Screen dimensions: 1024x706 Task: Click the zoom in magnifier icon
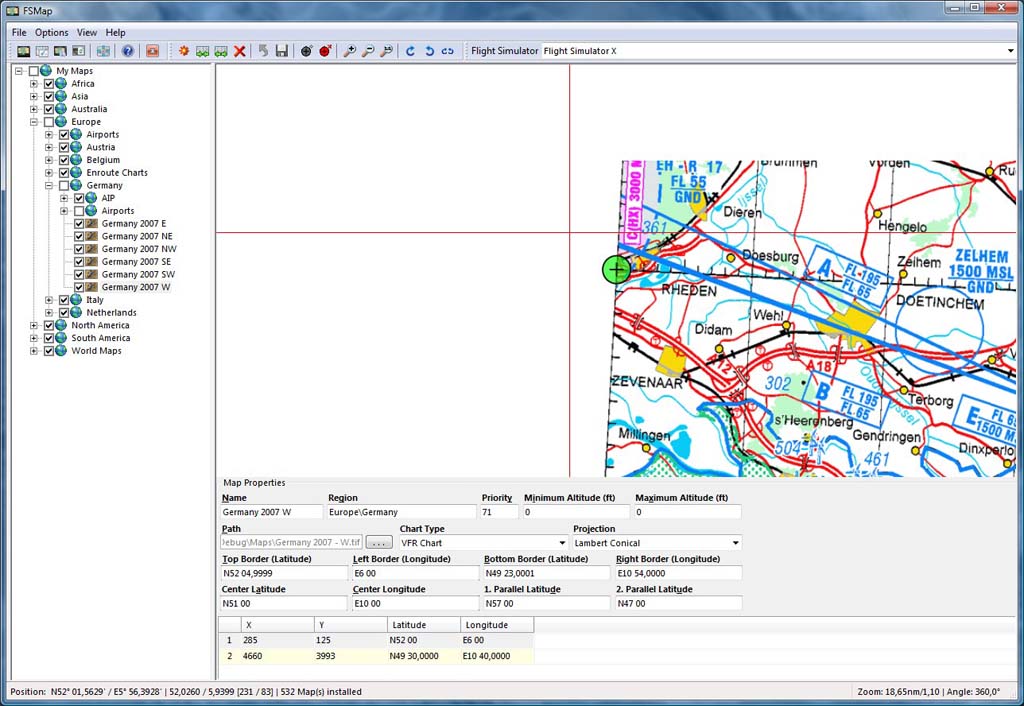coord(350,51)
